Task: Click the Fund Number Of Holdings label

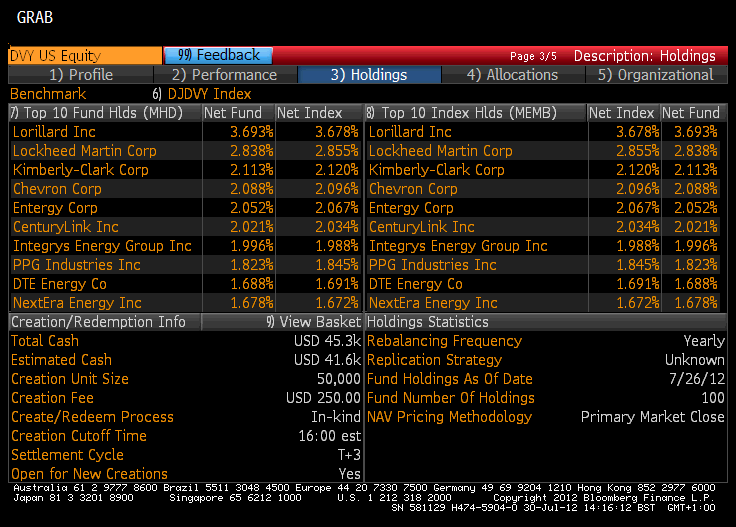Action: (451, 398)
